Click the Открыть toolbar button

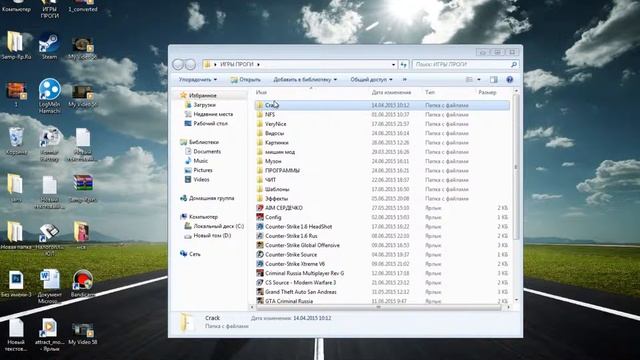(245, 80)
